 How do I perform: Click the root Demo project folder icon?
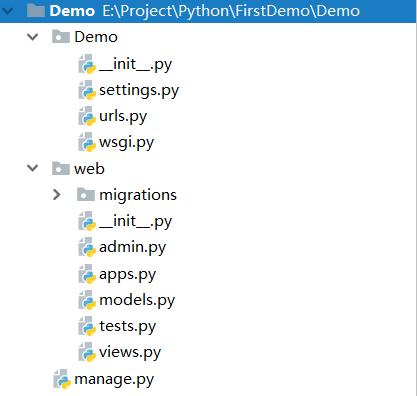coord(36,10)
